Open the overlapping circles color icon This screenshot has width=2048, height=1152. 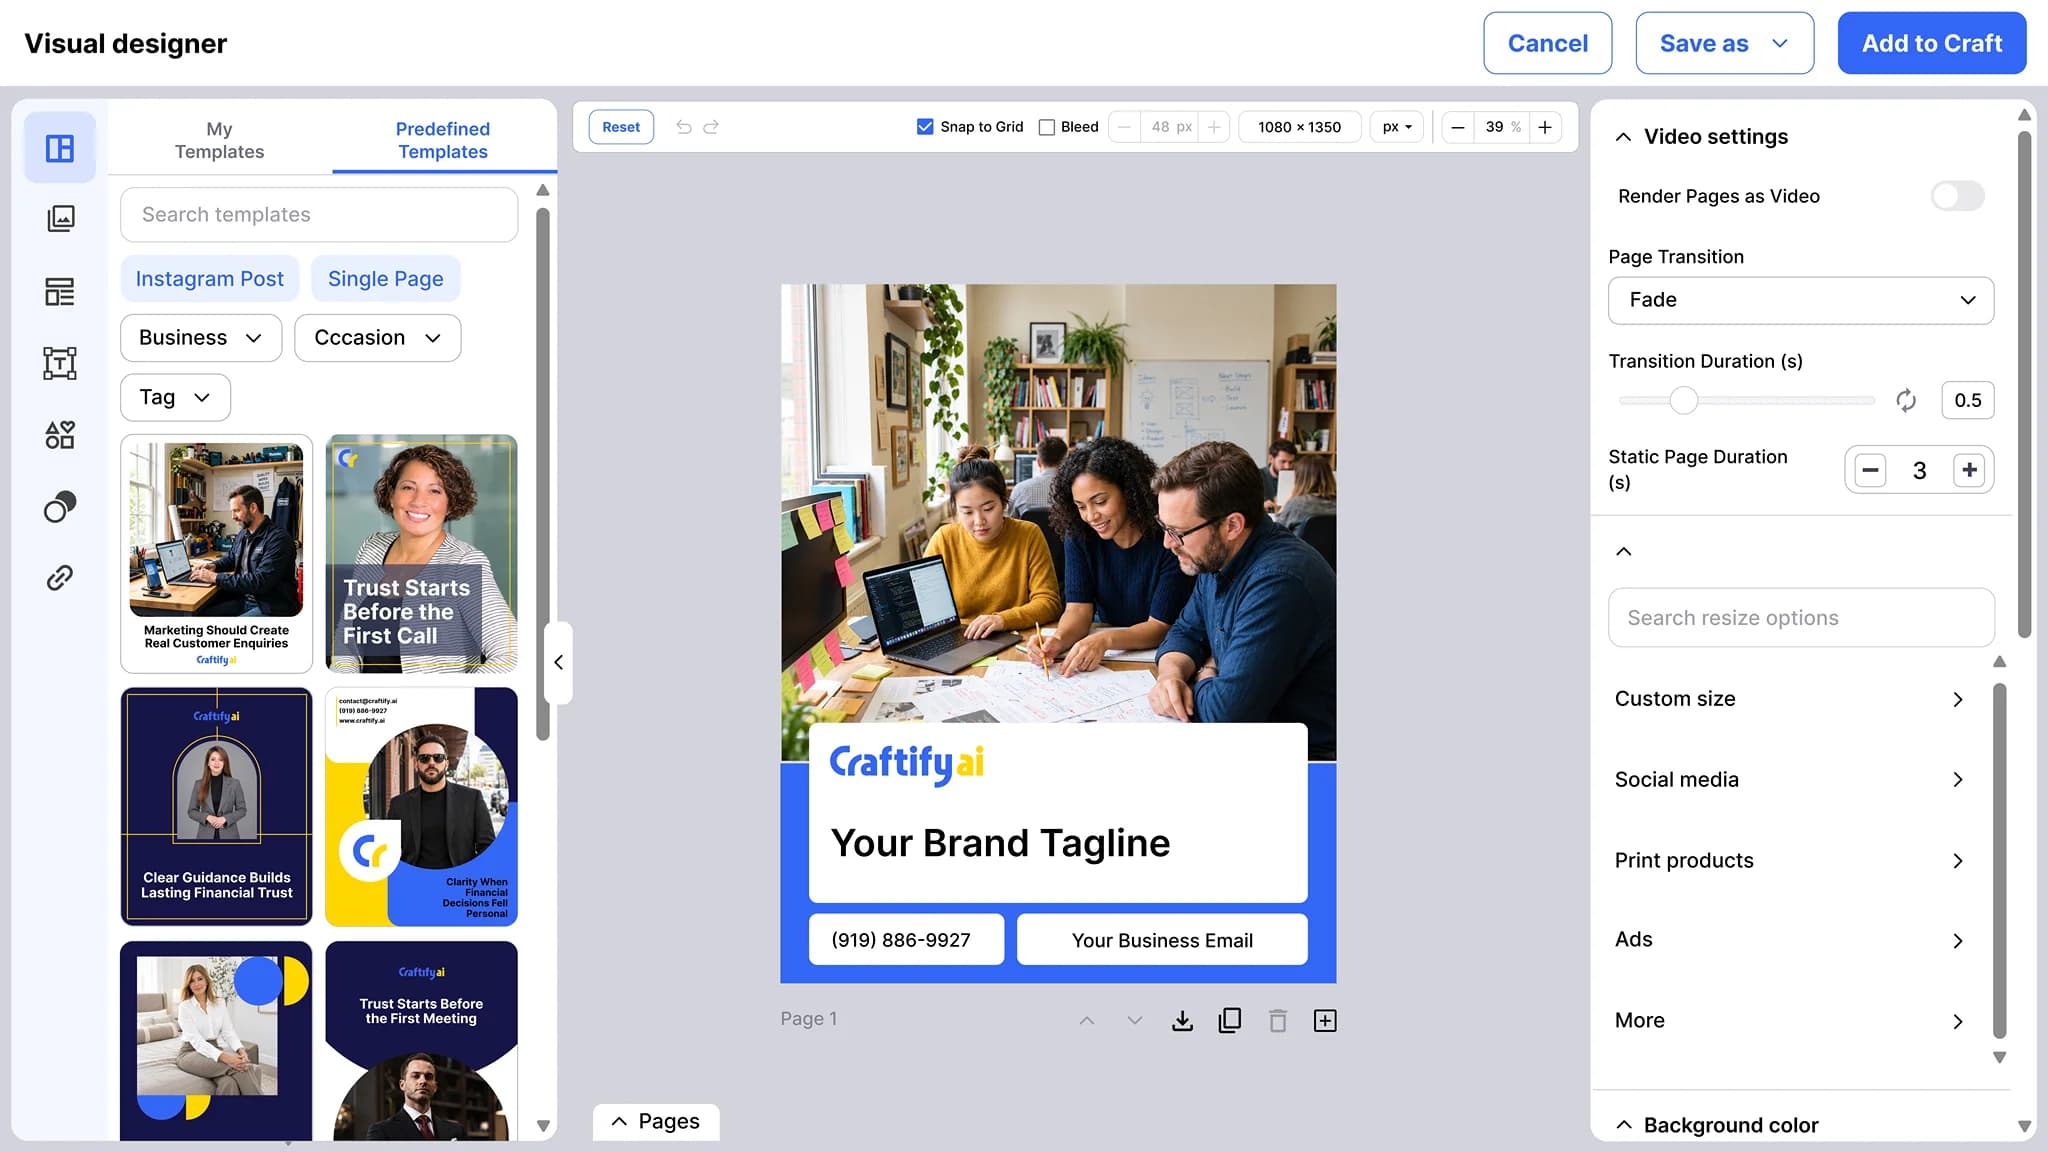60,507
